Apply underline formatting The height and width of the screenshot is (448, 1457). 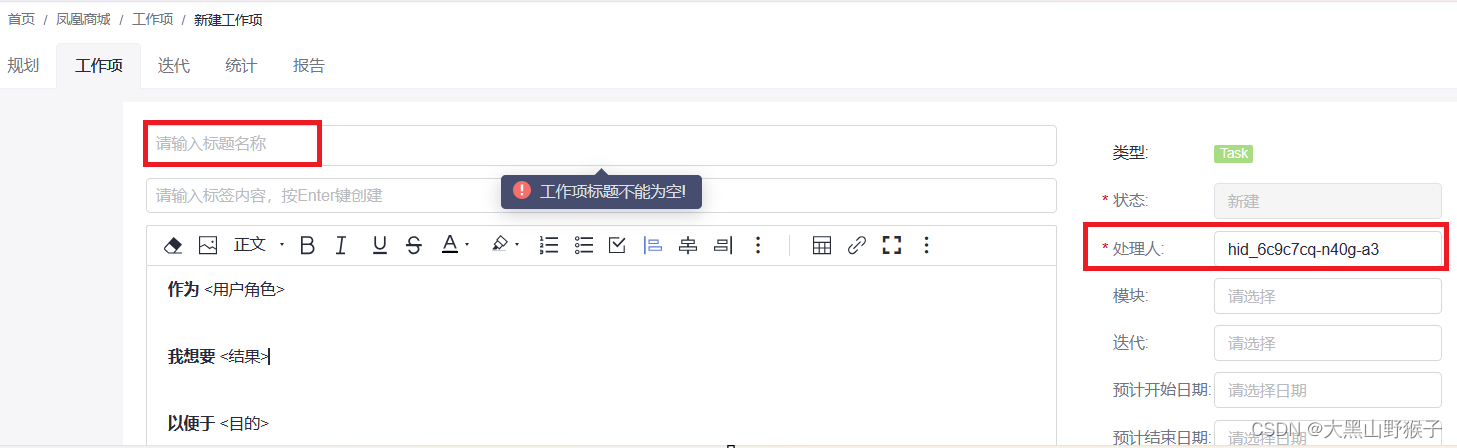[x=380, y=245]
